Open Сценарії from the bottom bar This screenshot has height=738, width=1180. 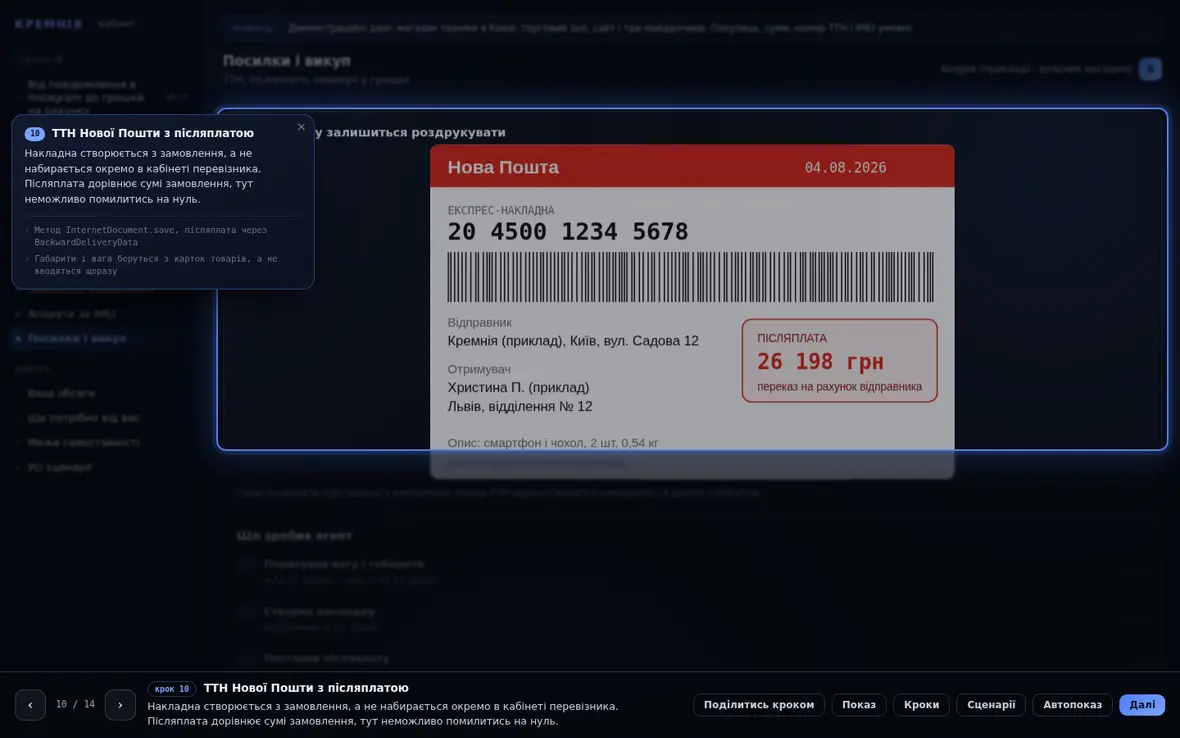point(991,705)
